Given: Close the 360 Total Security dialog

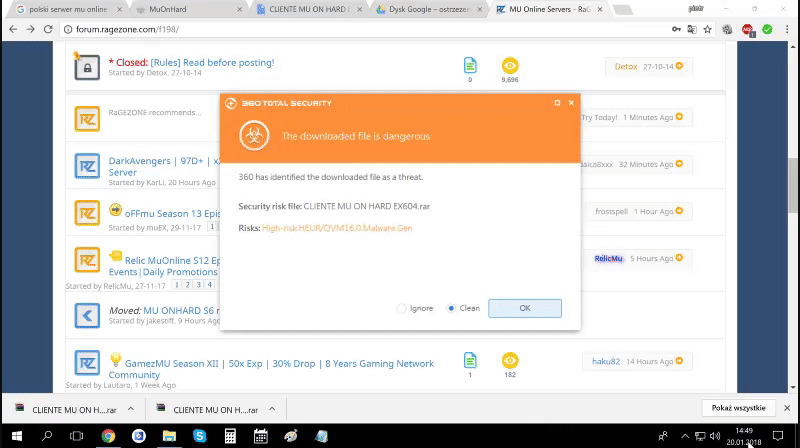Looking at the screenshot, I should pyautogui.click(x=571, y=103).
